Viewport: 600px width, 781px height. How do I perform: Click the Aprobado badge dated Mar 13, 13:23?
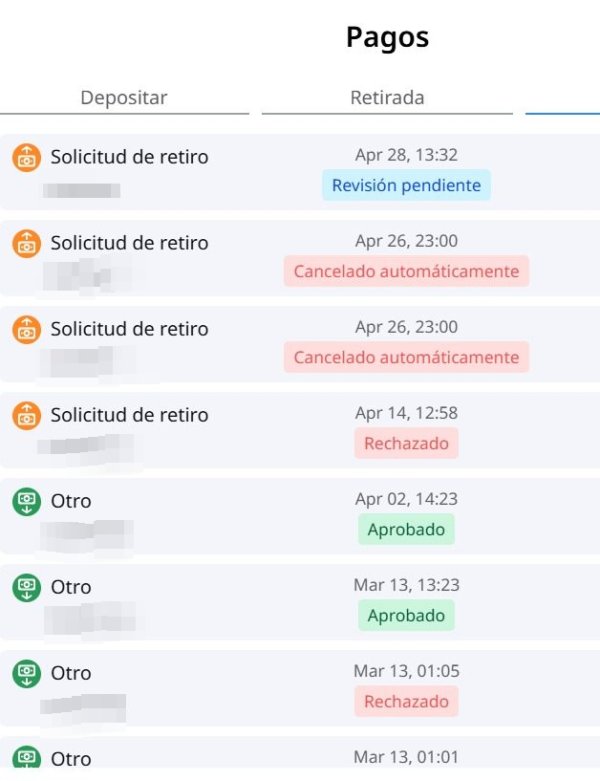(406, 615)
